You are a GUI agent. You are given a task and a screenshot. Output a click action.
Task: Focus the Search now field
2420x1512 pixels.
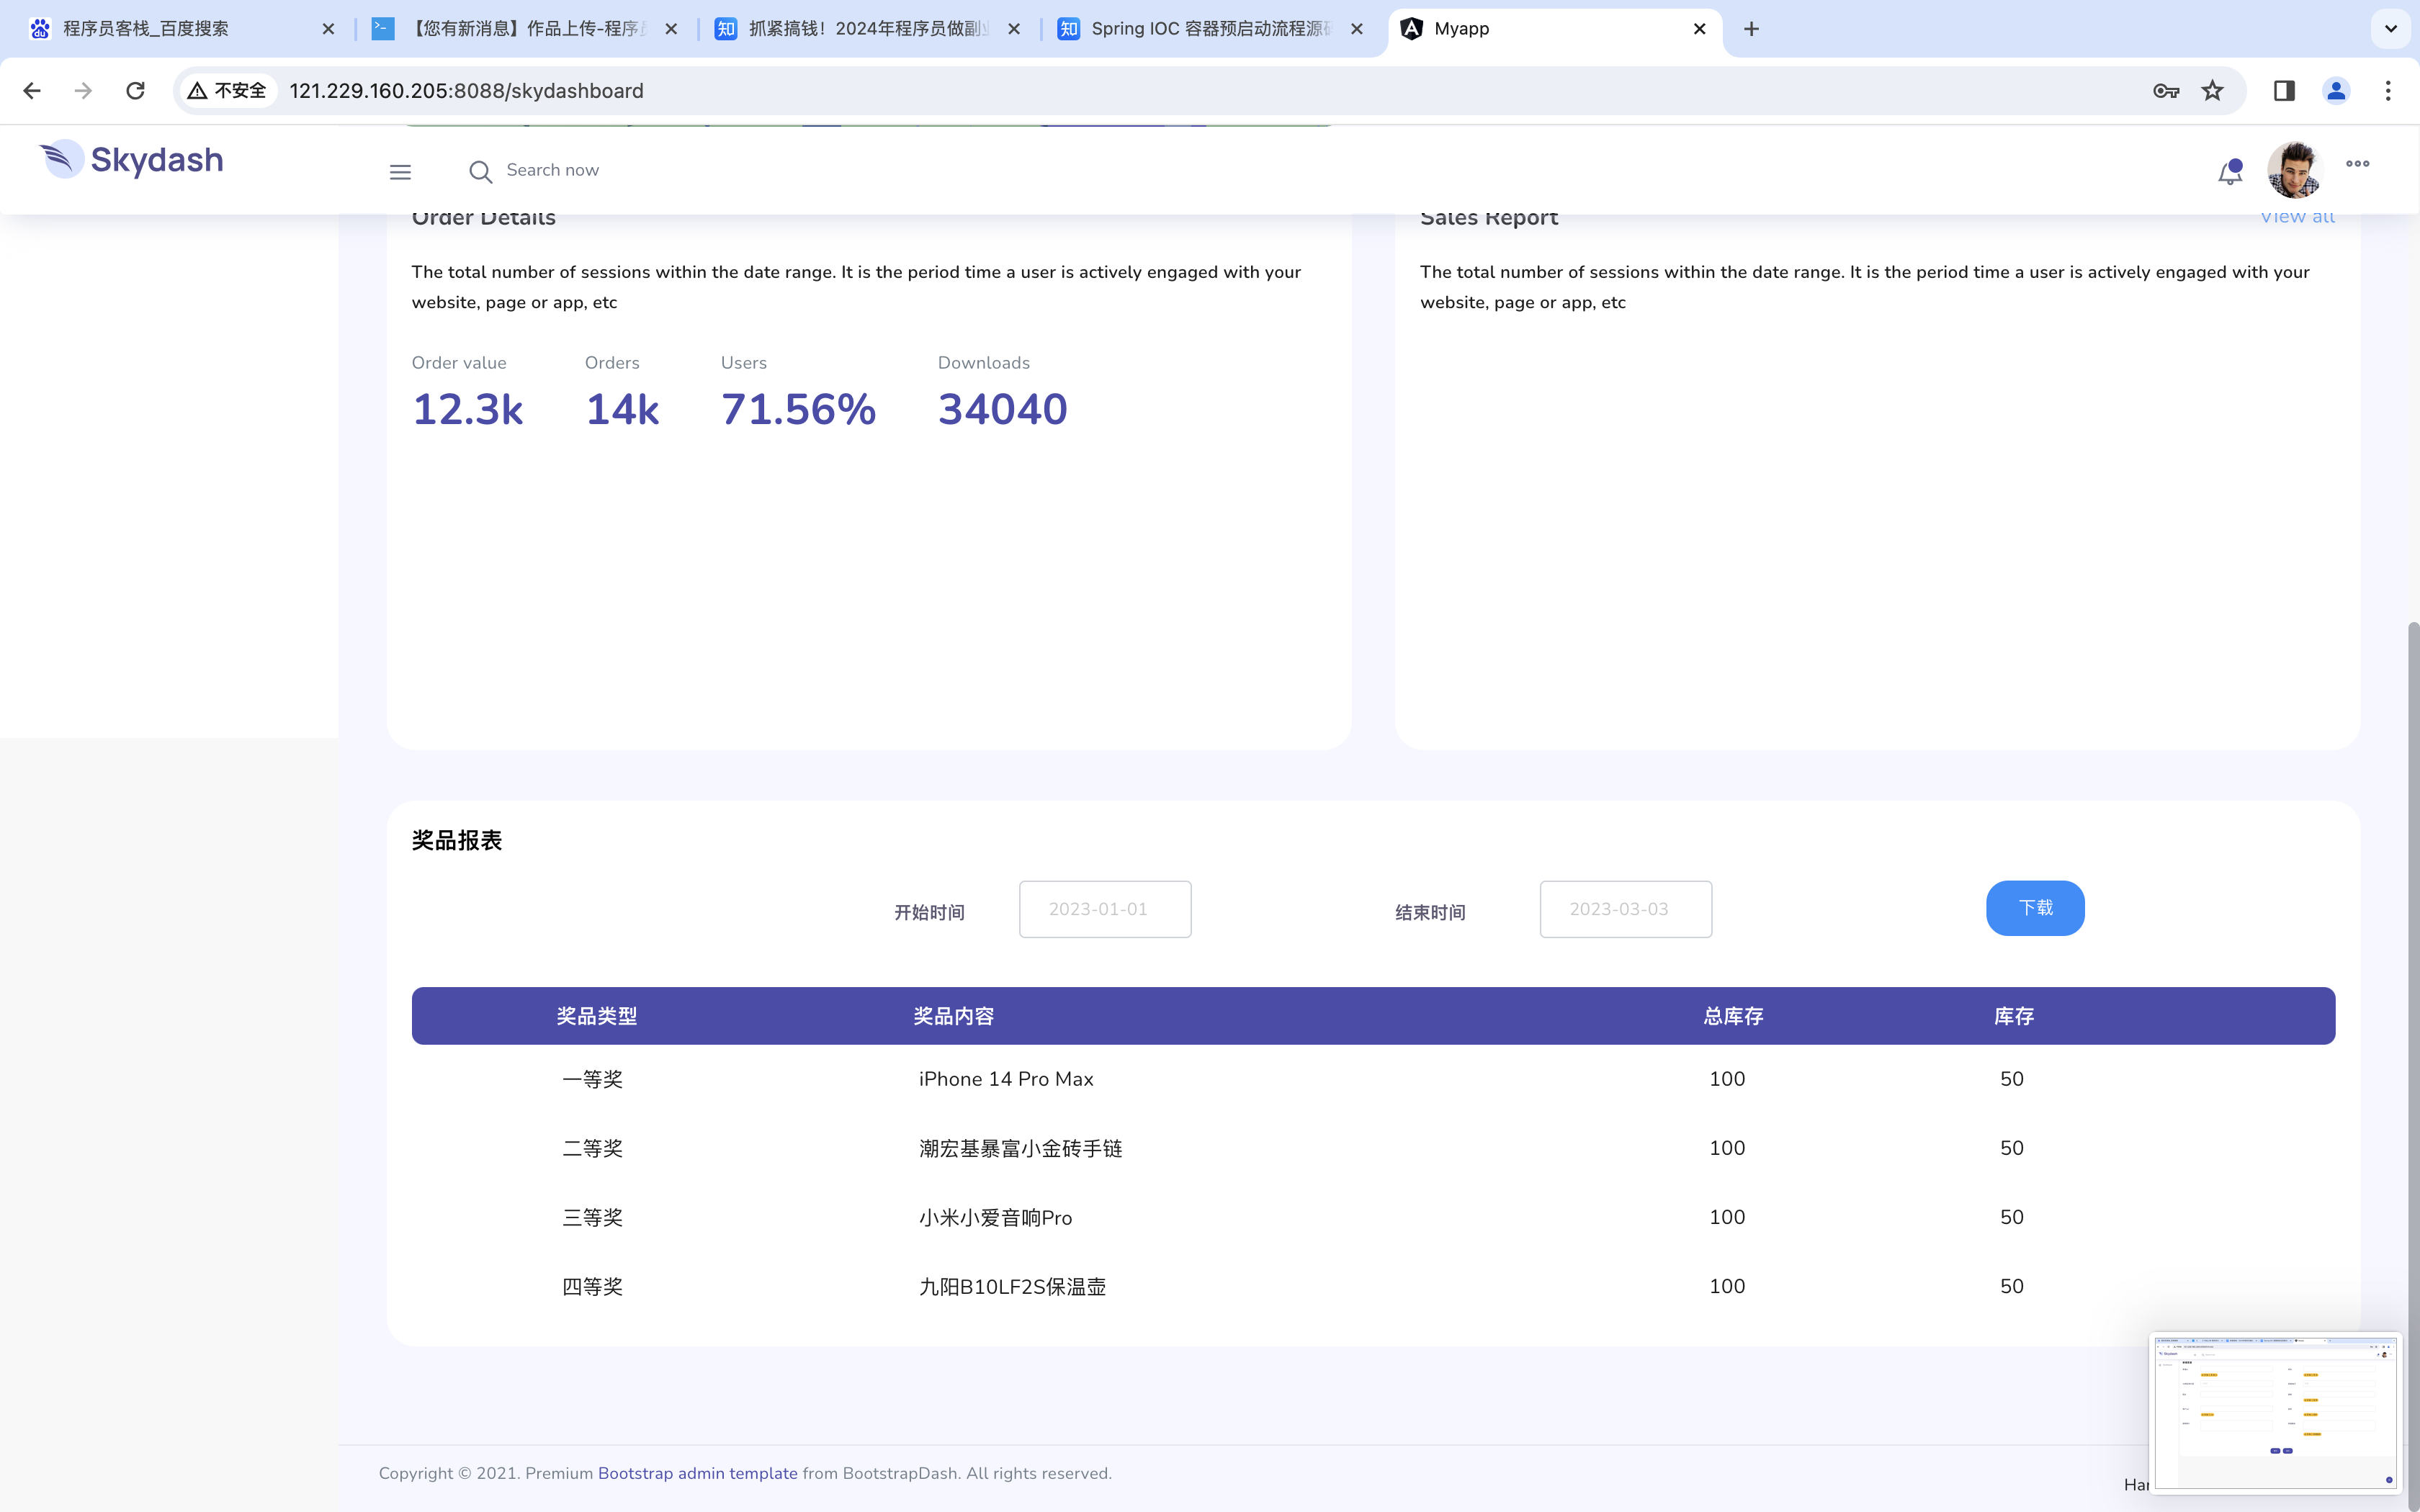(x=553, y=170)
